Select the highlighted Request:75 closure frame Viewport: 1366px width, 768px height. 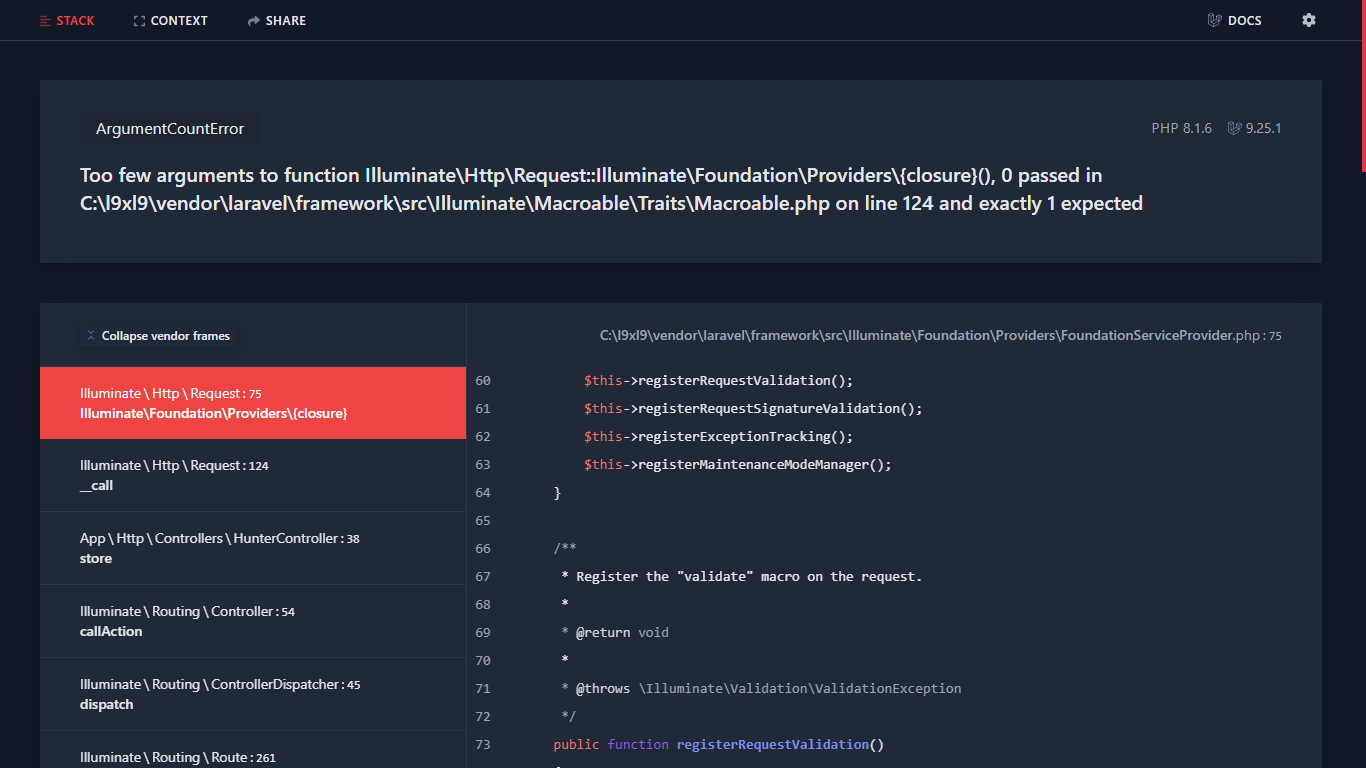253,403
